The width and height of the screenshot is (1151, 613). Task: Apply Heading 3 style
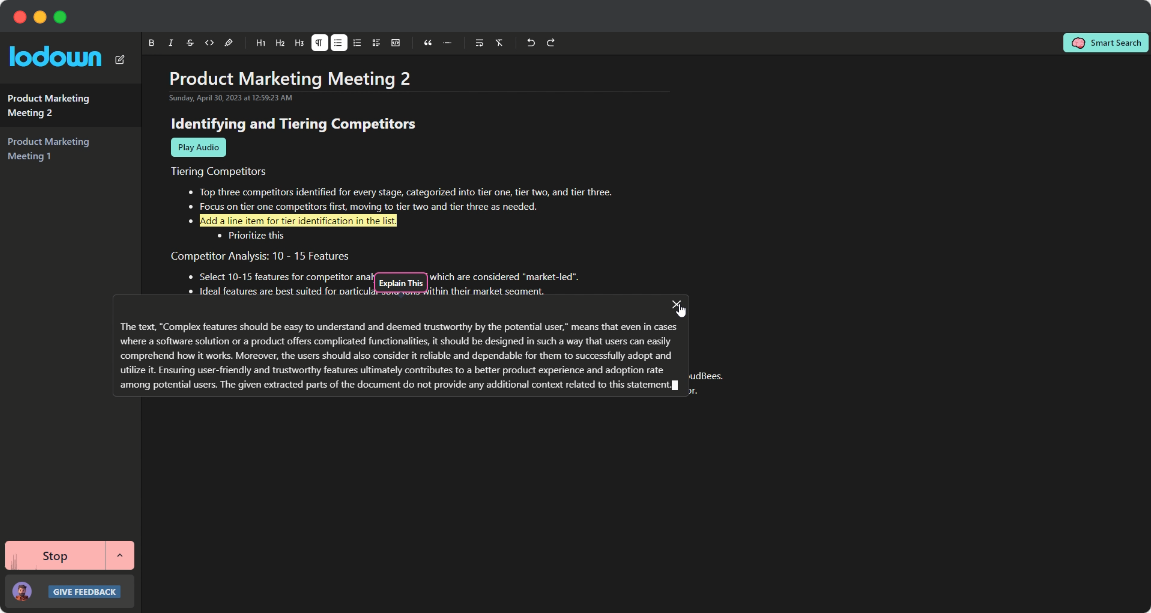pyautogui.click(x=299, y=43)
